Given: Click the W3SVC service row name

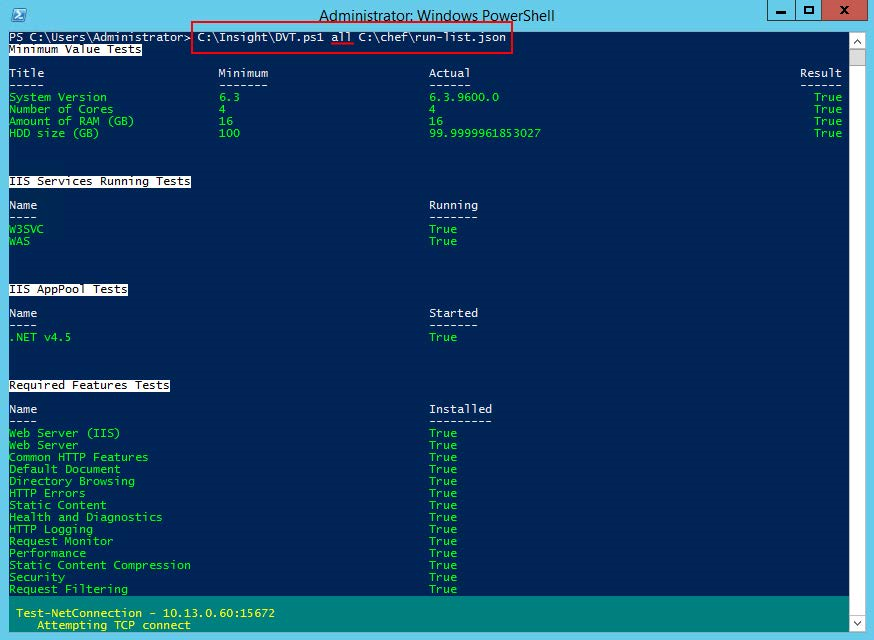Looking at the screenshot, I should tap(27, 229).
